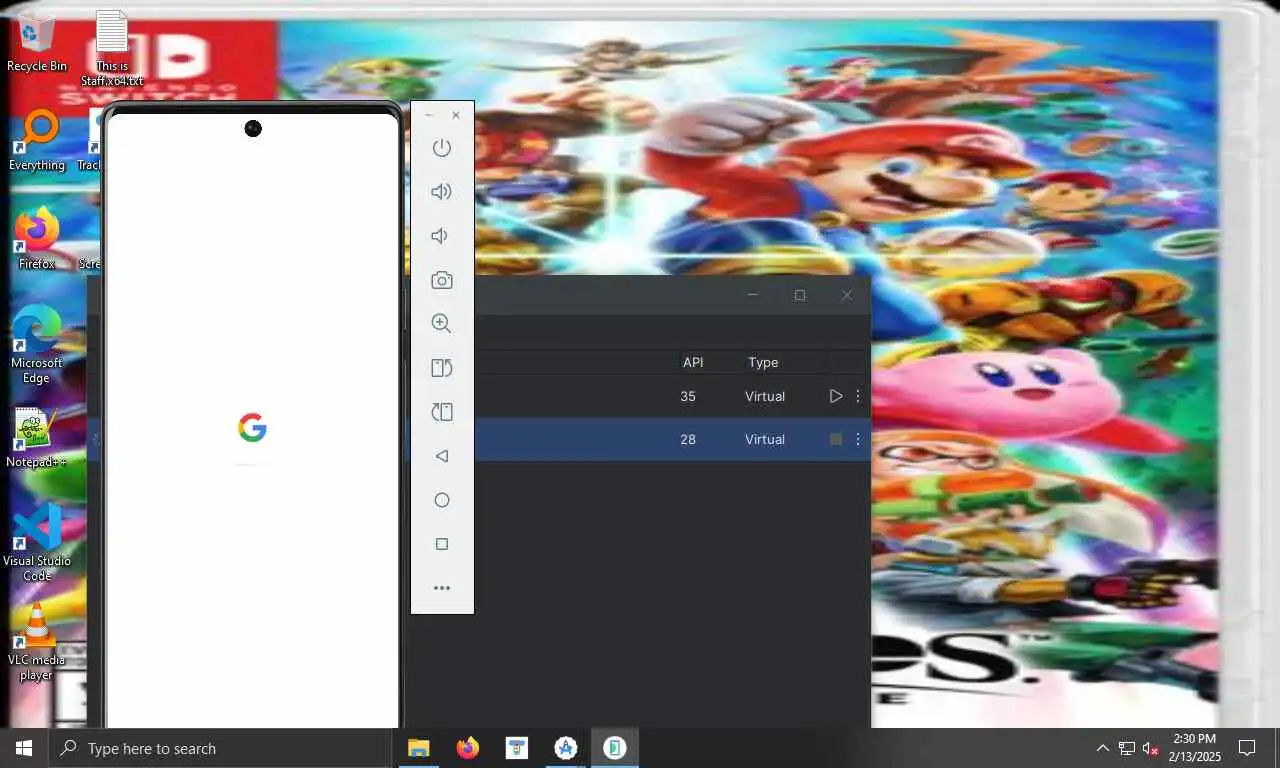1280x768 pixels.
Task: Open more options for API 35 device
Action: tap(858, 396)
